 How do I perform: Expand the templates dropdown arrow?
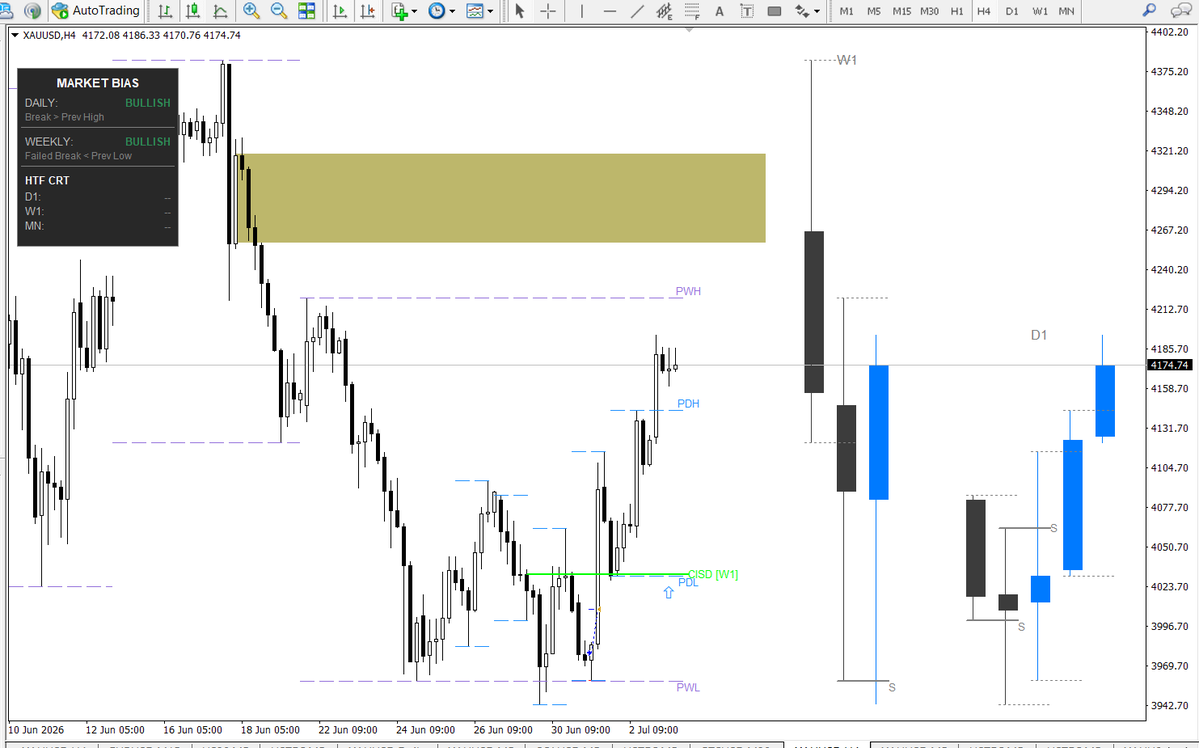pos(490,11)
